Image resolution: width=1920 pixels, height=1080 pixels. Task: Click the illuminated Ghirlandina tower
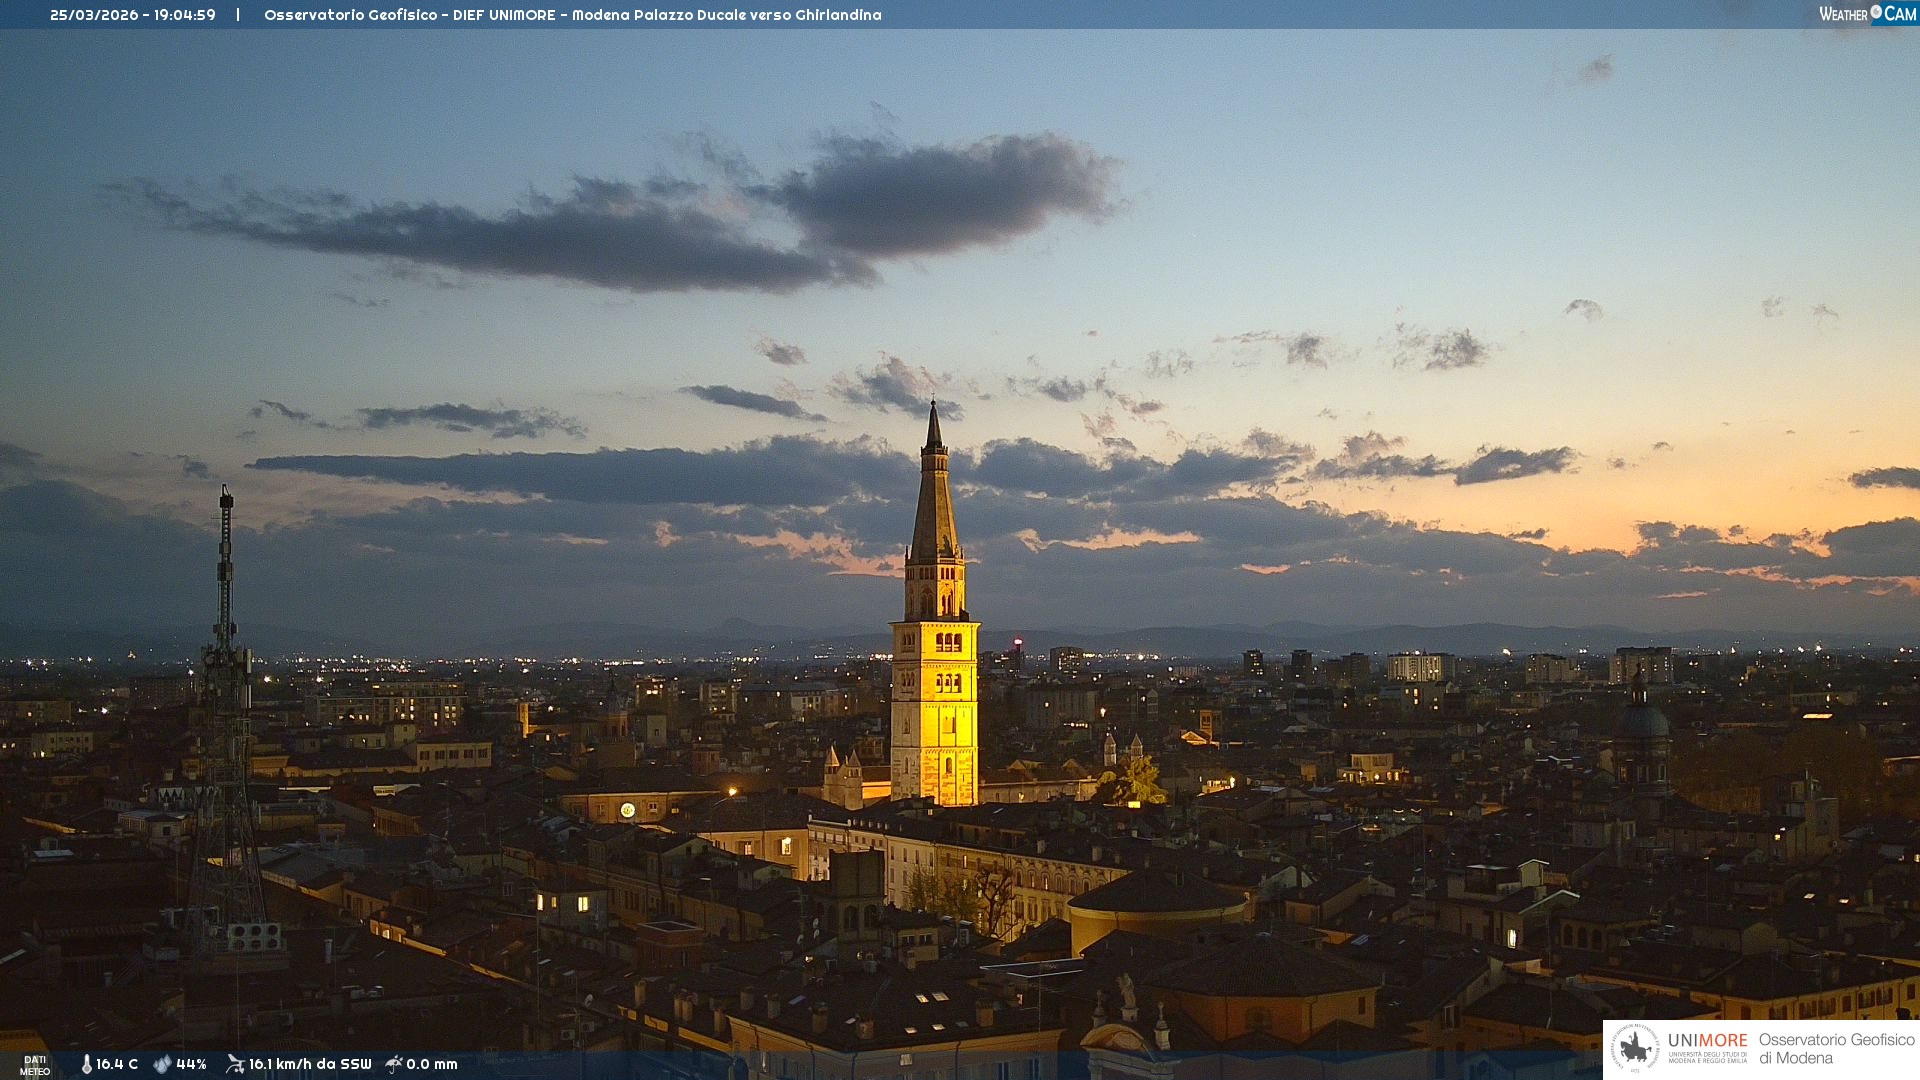click(x=935, y=710)
